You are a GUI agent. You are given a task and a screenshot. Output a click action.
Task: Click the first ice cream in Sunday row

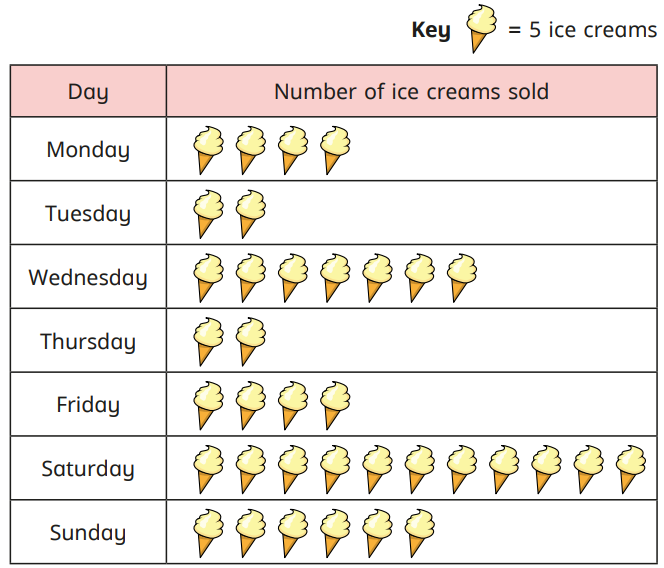[208, 532]
